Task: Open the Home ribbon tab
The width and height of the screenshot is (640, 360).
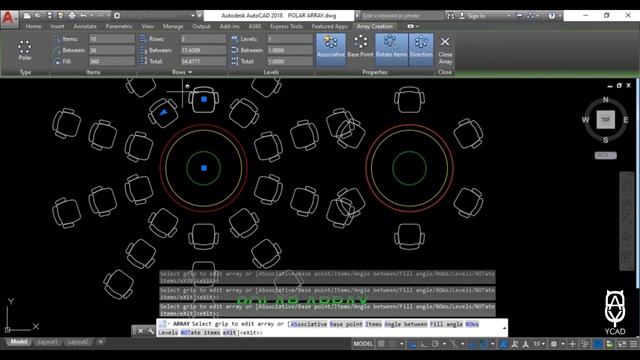Action: click(33, 26)
